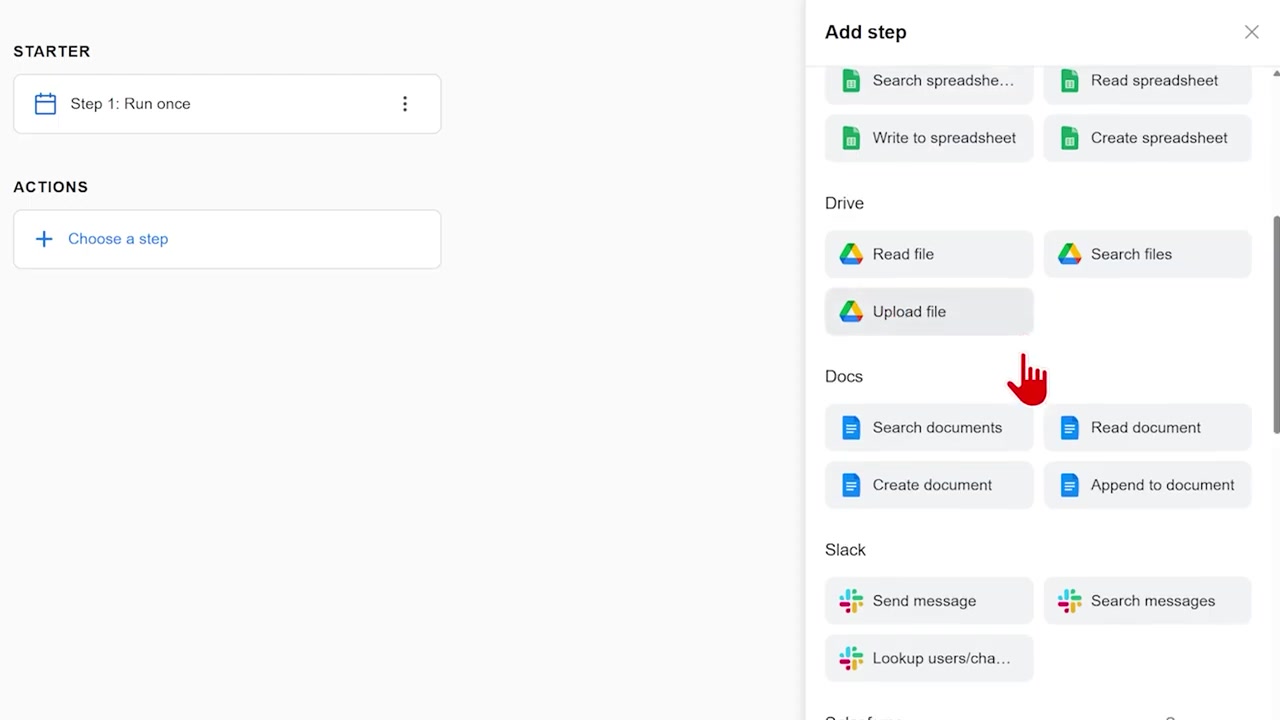Click the Drive icon for Search files
This screenshot has width=1280, height=720.
[1069, 254]
